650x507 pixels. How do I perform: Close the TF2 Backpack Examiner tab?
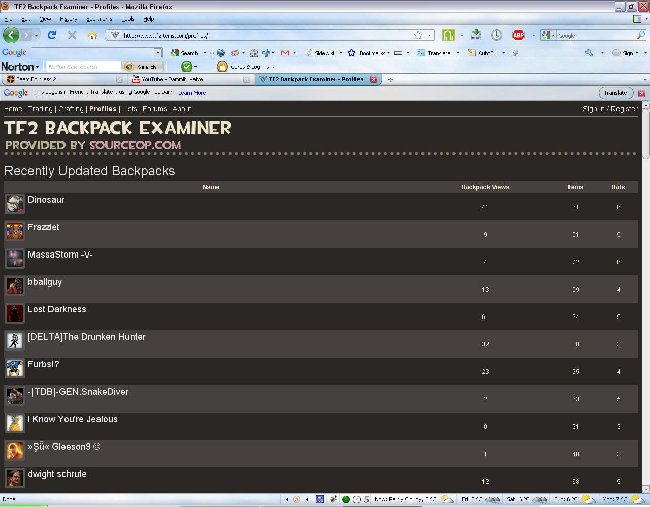[373, 79]
